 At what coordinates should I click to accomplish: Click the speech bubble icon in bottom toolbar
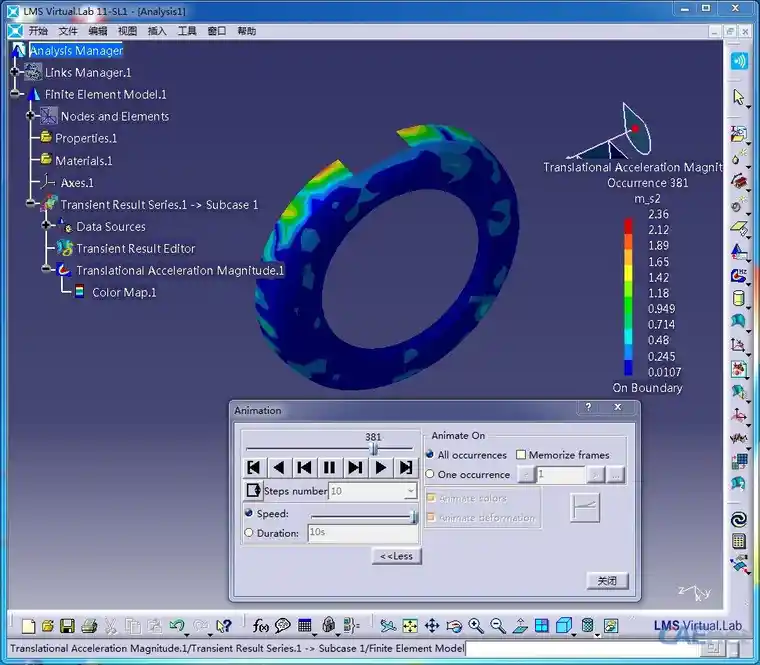click(x=283, y=626)
